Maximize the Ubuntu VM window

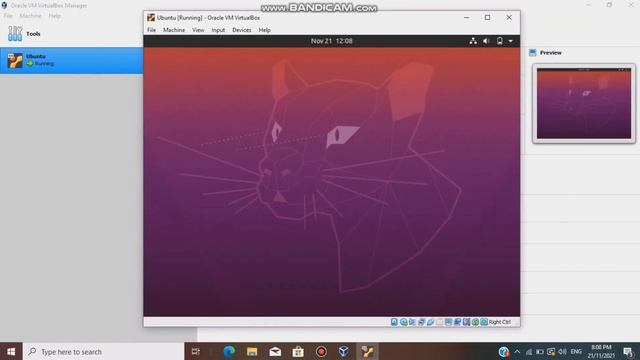click(x=487, y=18)
